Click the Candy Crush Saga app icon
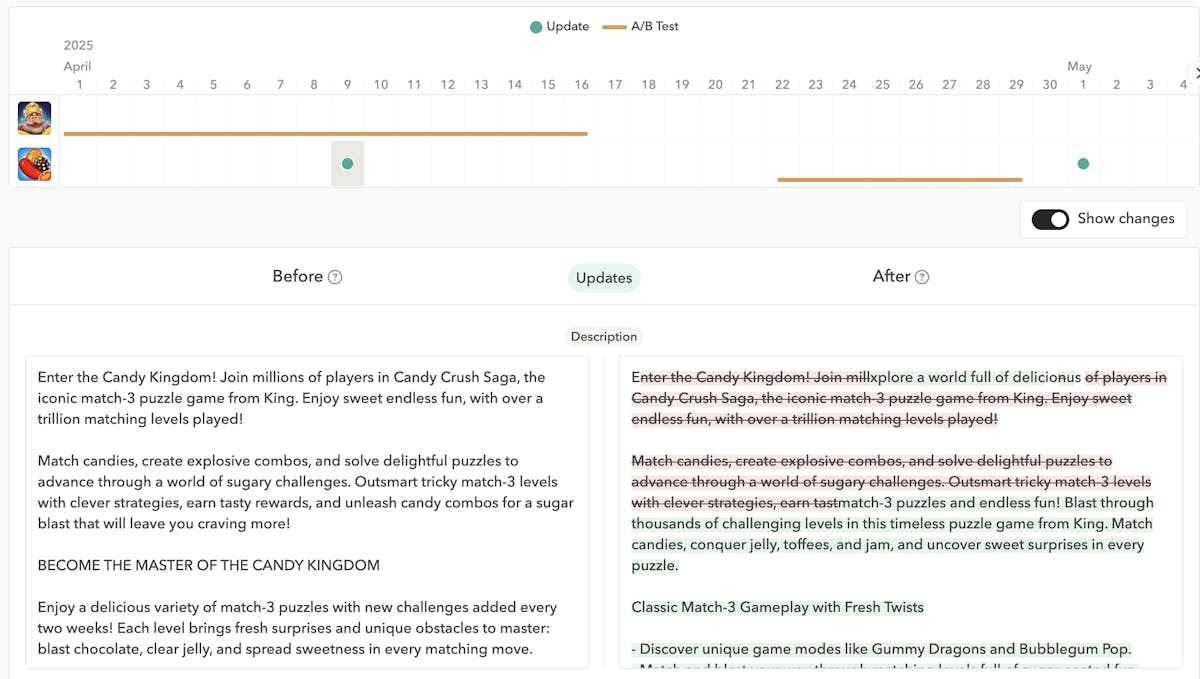Screen dimensions: 1200x679 point(34,164)
